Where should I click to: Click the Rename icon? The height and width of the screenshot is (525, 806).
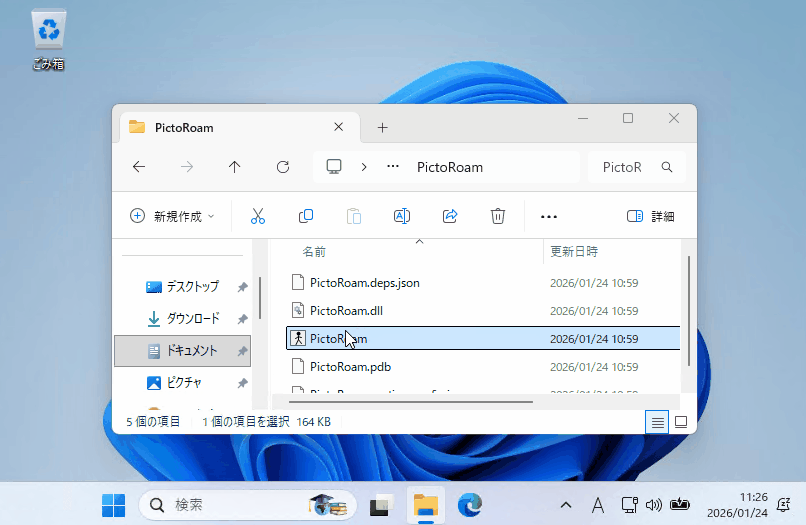[x=402, y=216]
